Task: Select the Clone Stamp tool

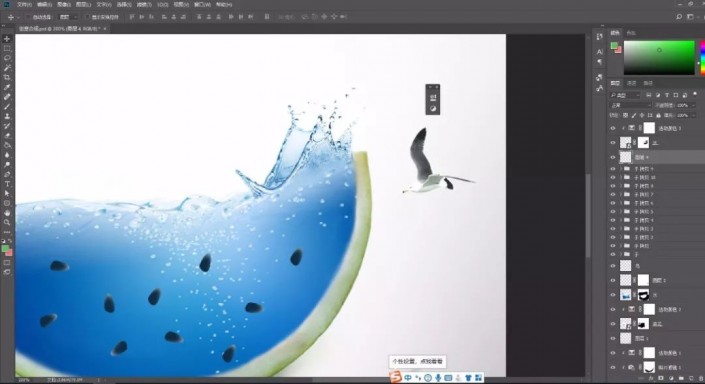Action: [x=7, y=116]
